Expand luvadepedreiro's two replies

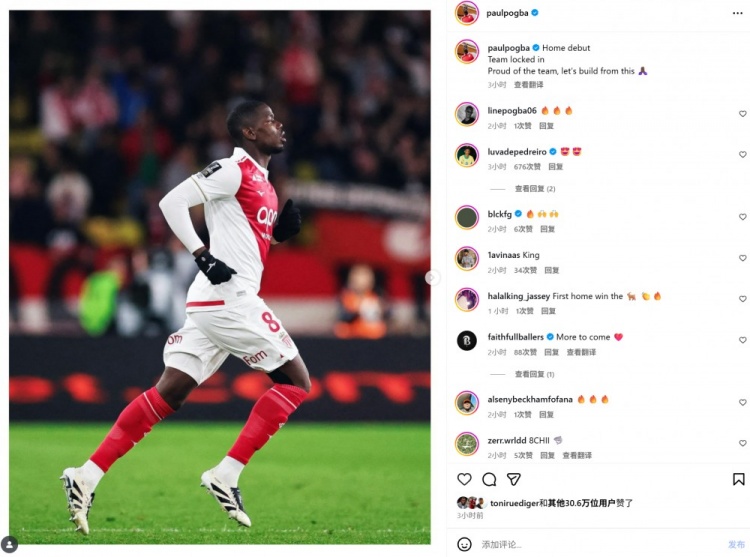pyautogui.click(x=535, y=189)
